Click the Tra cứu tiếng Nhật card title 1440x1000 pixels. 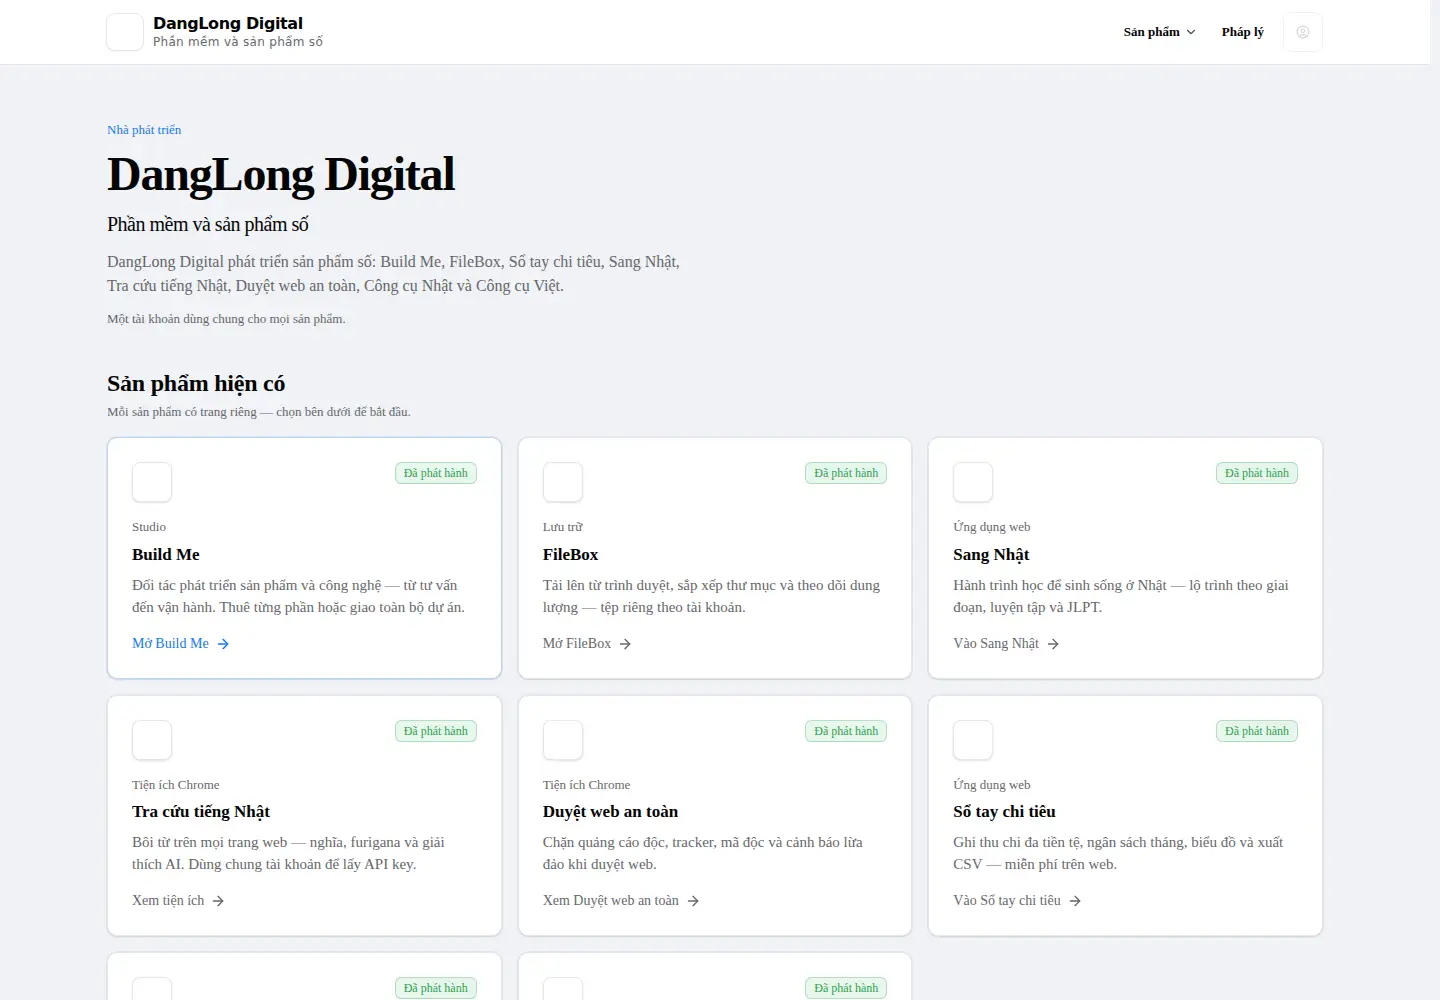tap(201, 812)
